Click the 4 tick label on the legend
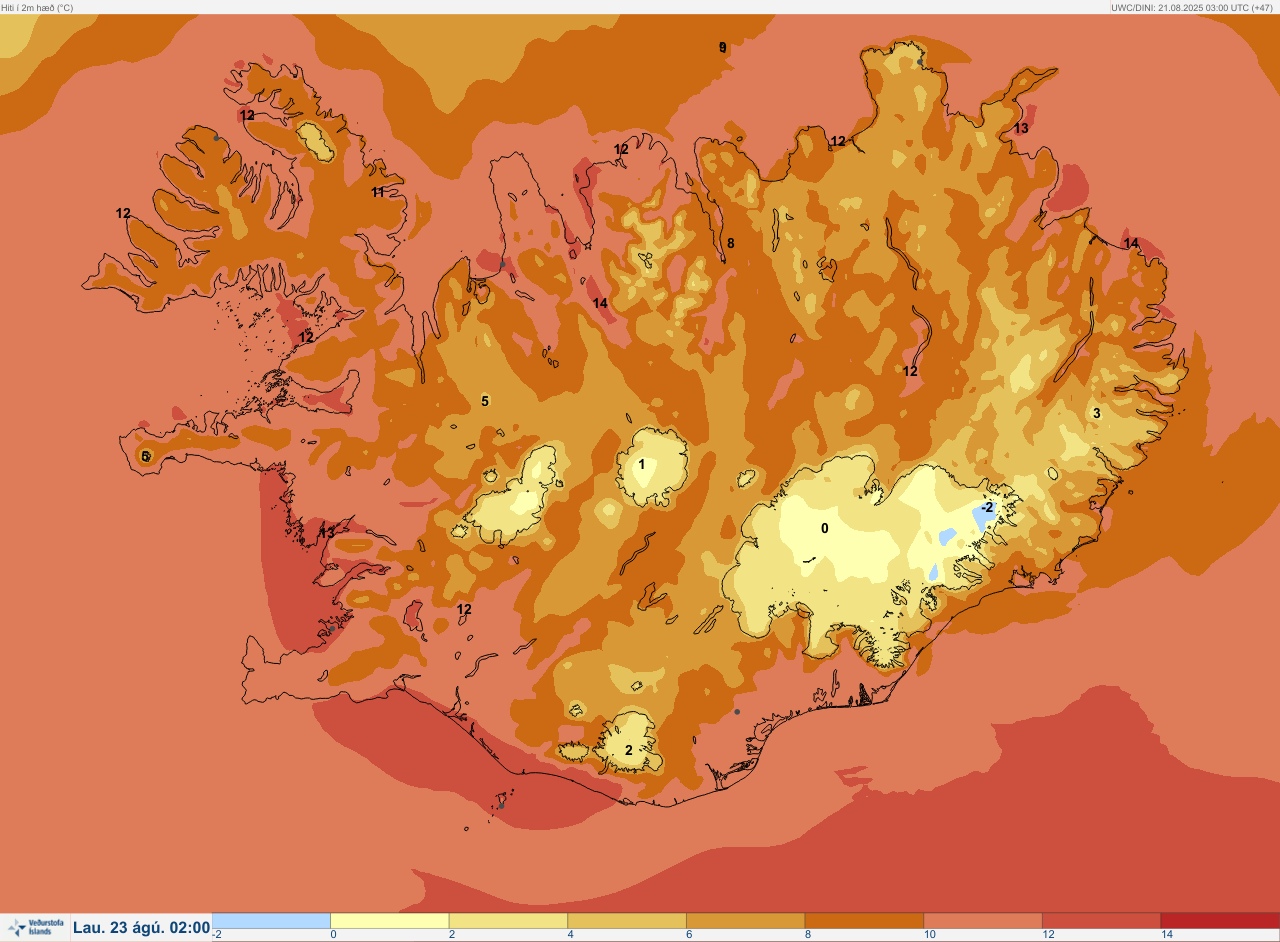The height and width of the screenshot is (942, 1280). click(571, 935)
